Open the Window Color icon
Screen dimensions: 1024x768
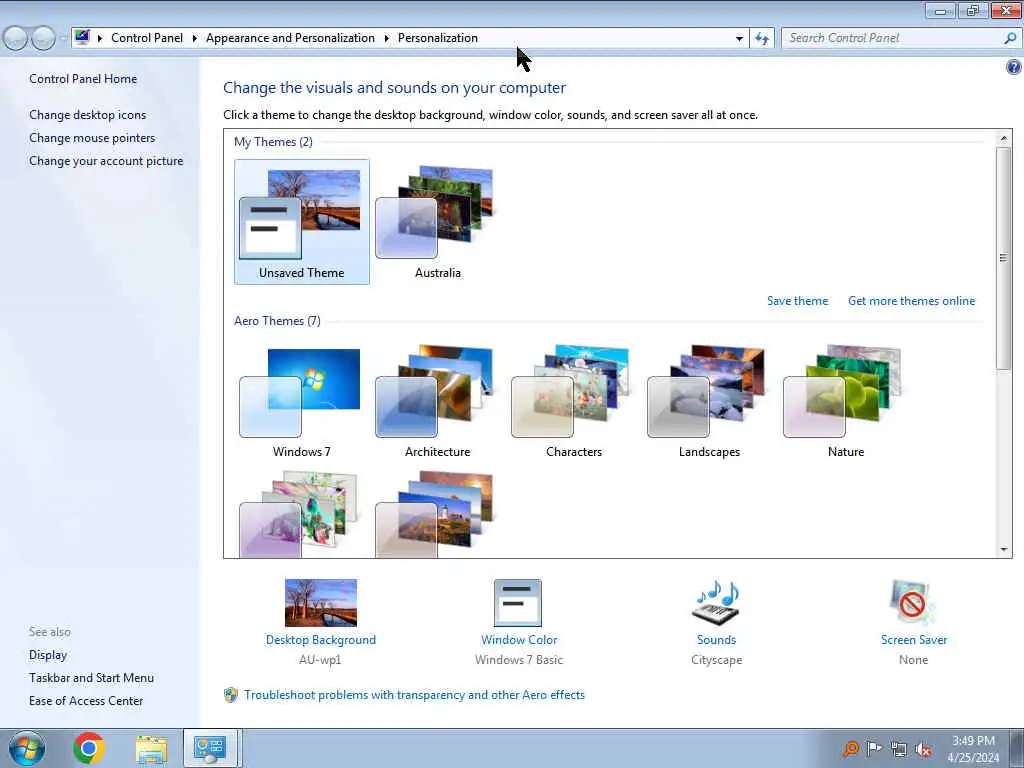coord(518,603)
